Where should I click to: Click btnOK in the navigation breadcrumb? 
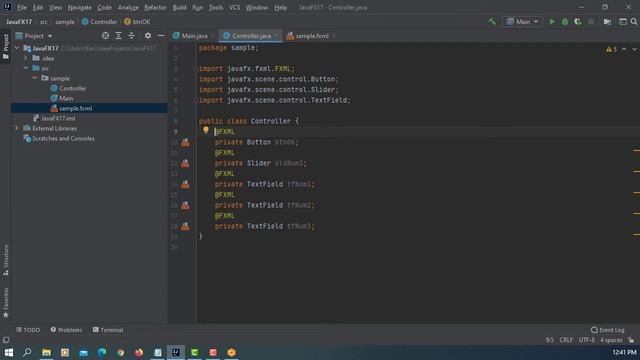141,22
